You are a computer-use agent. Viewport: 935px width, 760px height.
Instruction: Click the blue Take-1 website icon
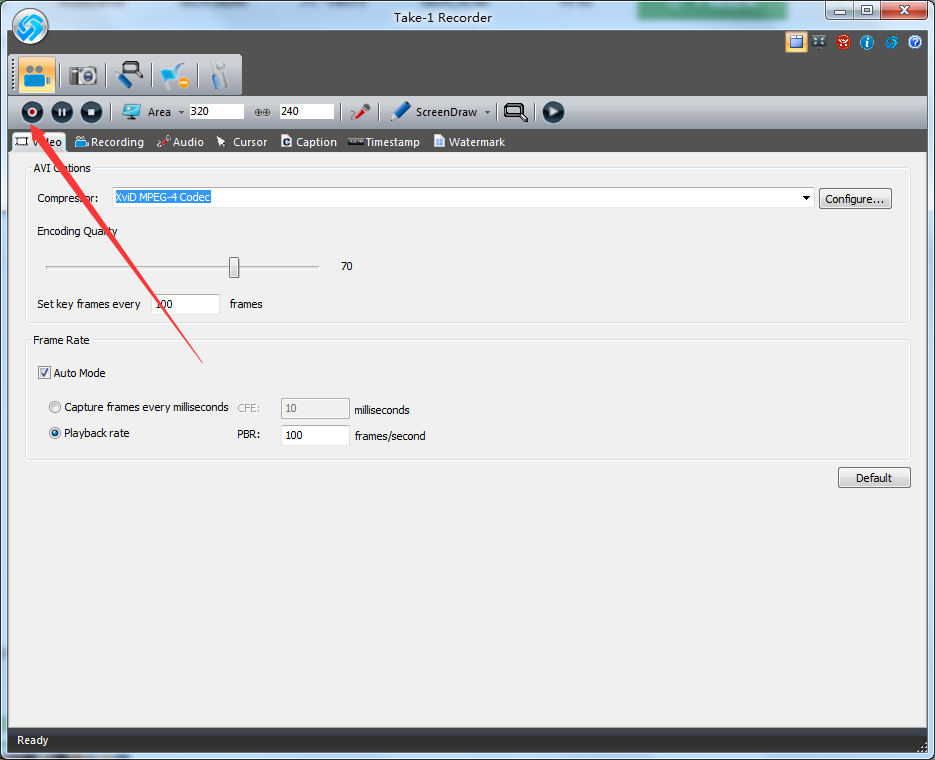[891, 42]
